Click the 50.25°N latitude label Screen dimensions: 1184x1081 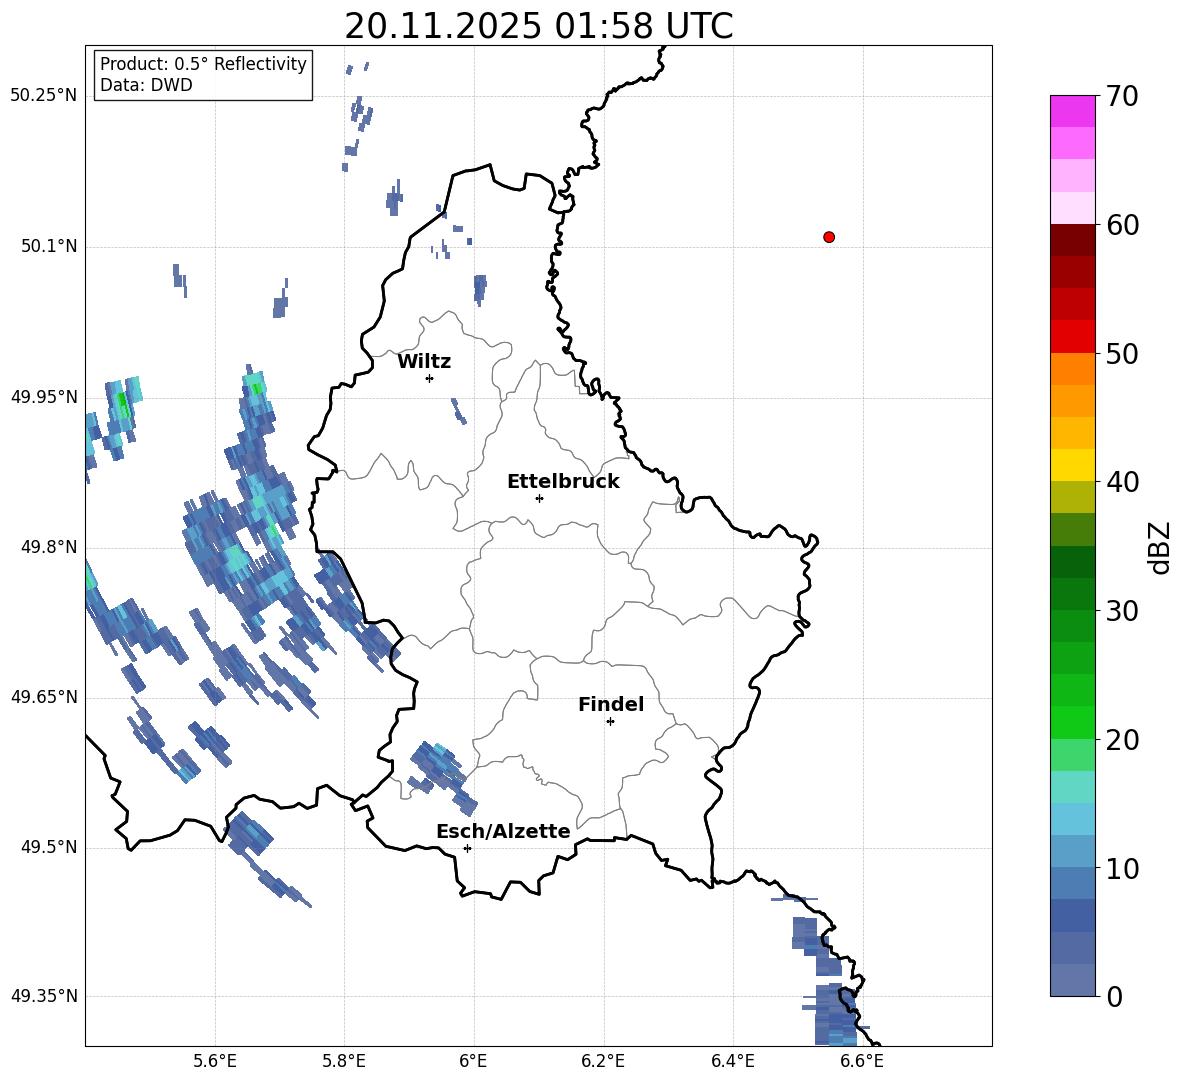(44, 96)
